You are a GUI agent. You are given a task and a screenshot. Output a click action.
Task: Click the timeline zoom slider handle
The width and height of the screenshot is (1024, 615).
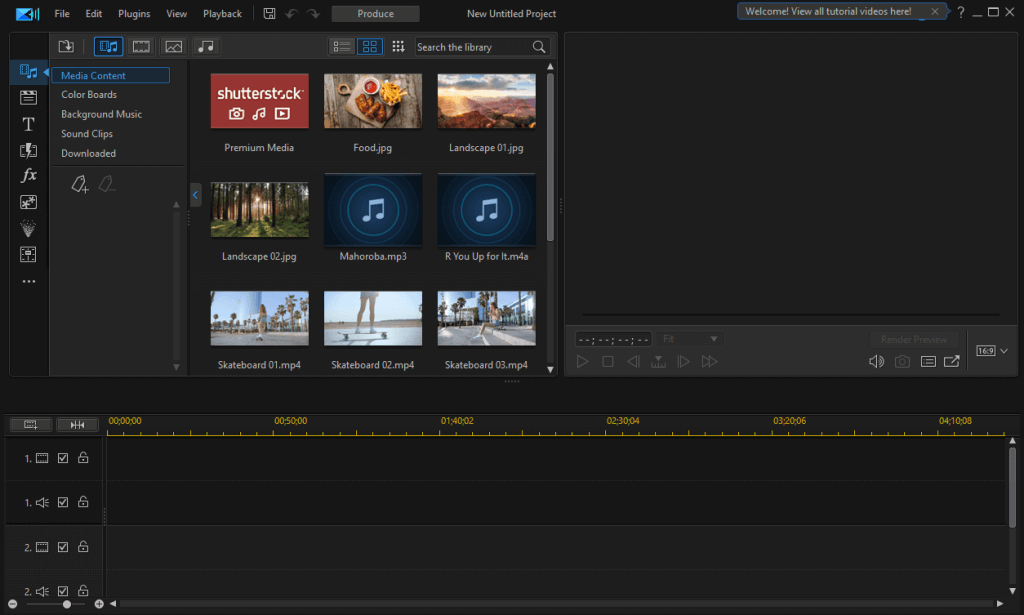[x=67, y=604]
